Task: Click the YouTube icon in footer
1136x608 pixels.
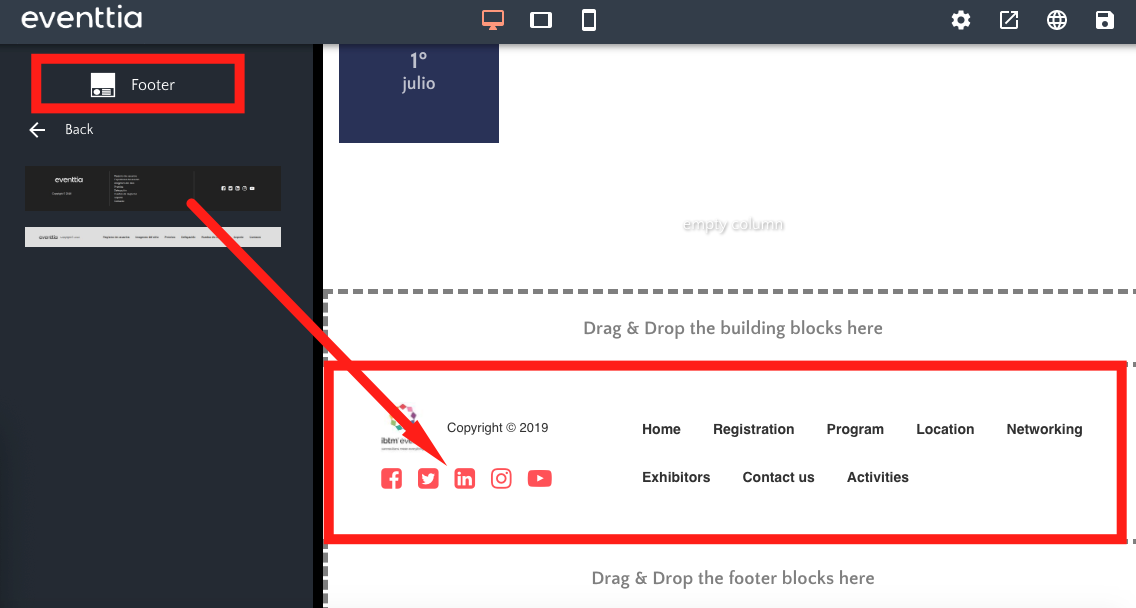Action: (540, 479)
